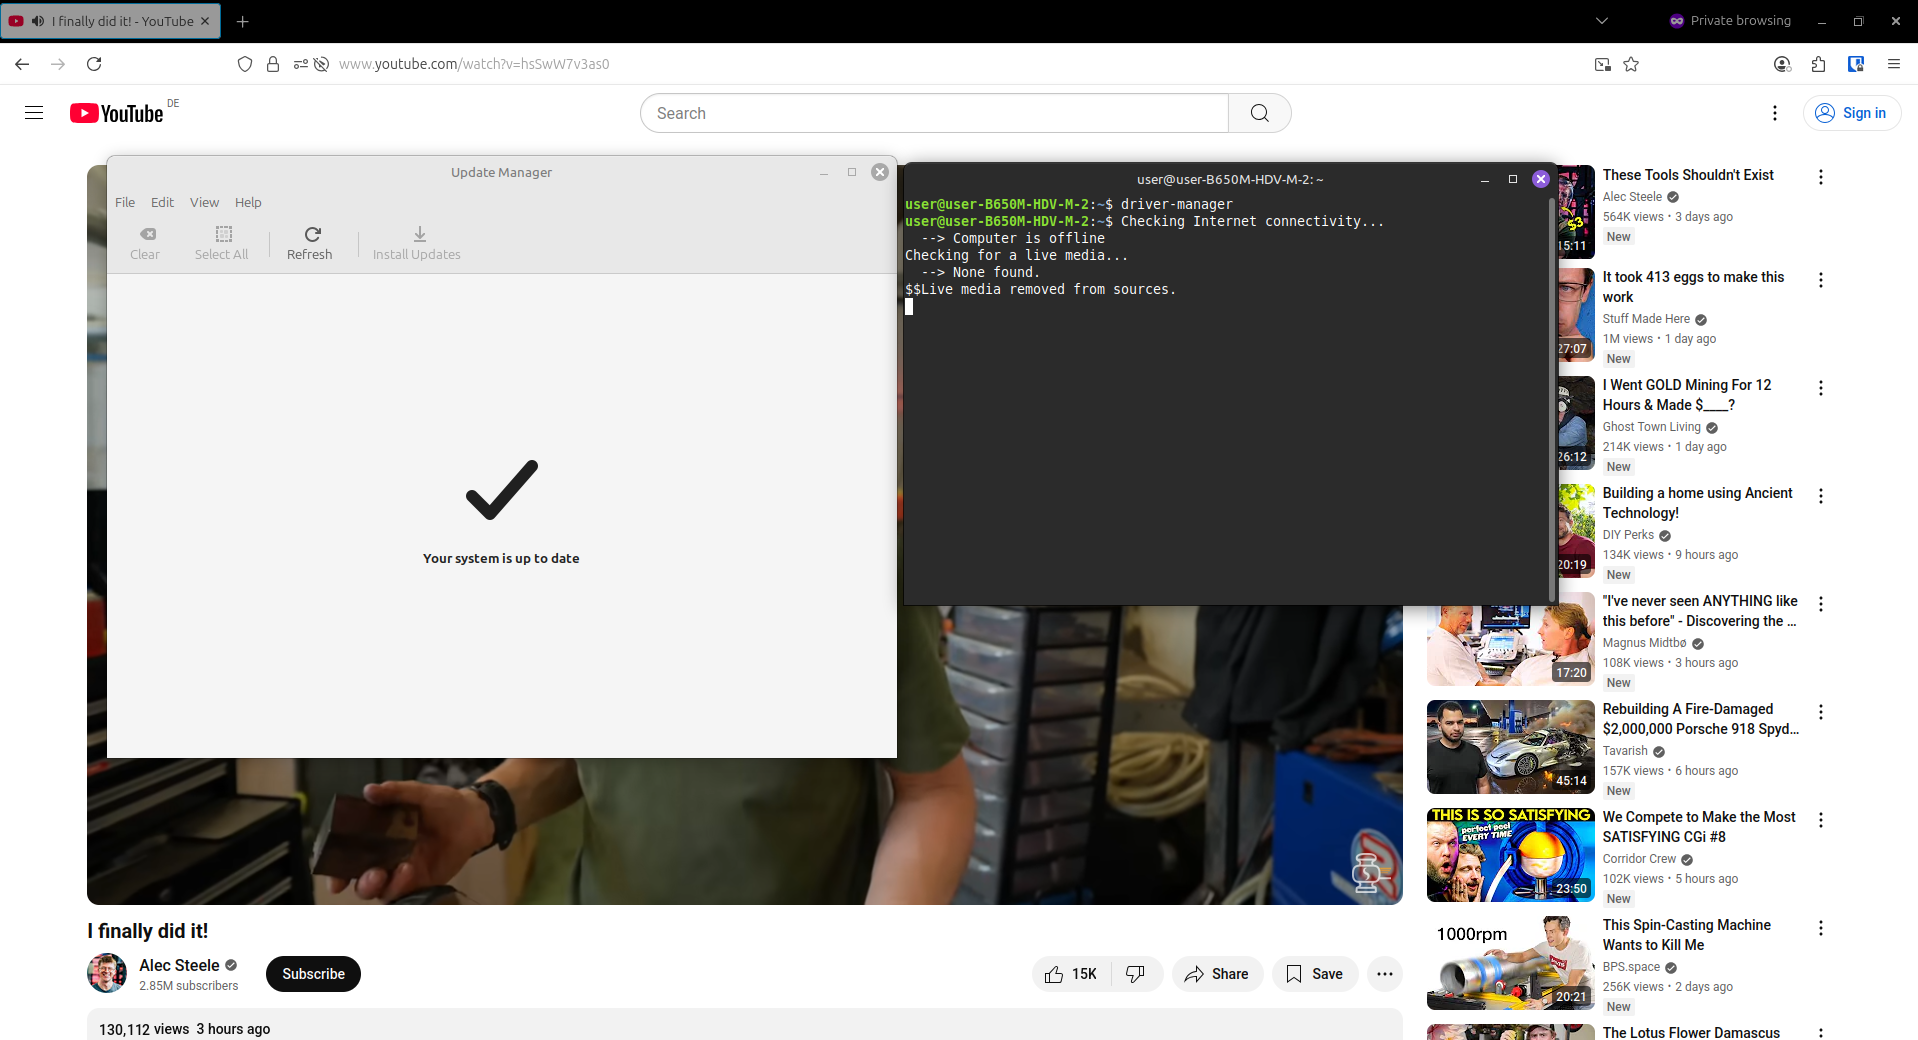1918x1040 pixels.
Task: Open options for 'Rebuilding A Fire-Damaged' Porsche video
Action: coord(1821,712)
